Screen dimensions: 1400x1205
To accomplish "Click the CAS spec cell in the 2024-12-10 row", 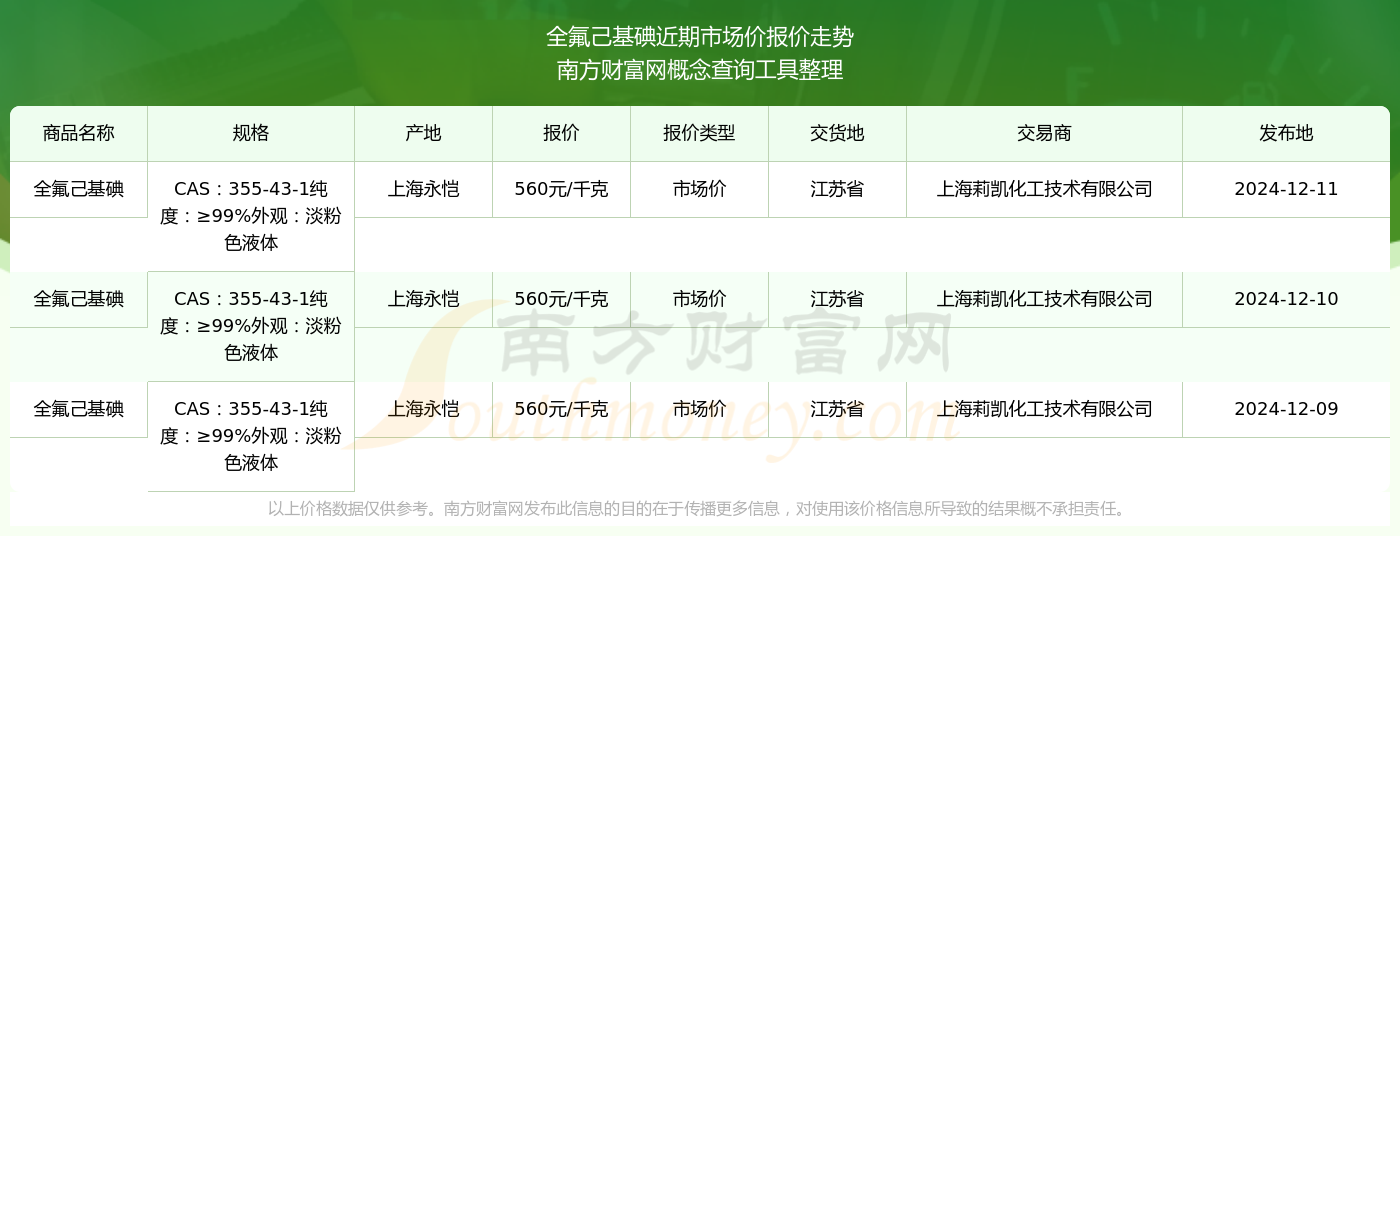I will pos(251,326).
